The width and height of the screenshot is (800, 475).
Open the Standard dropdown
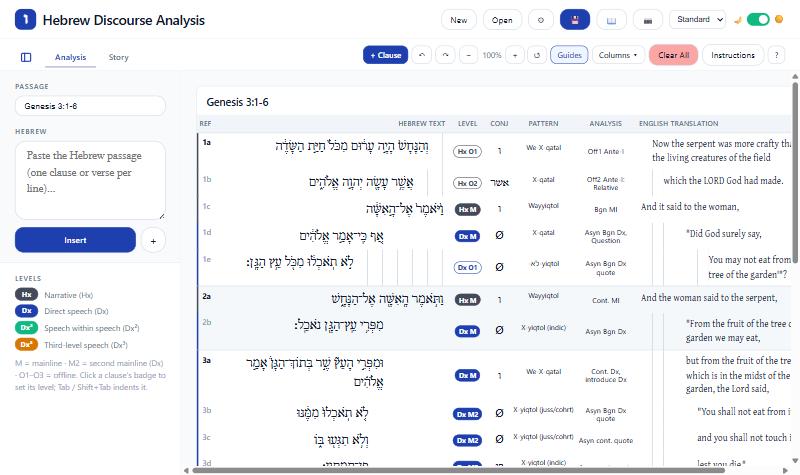pos(698,19)
